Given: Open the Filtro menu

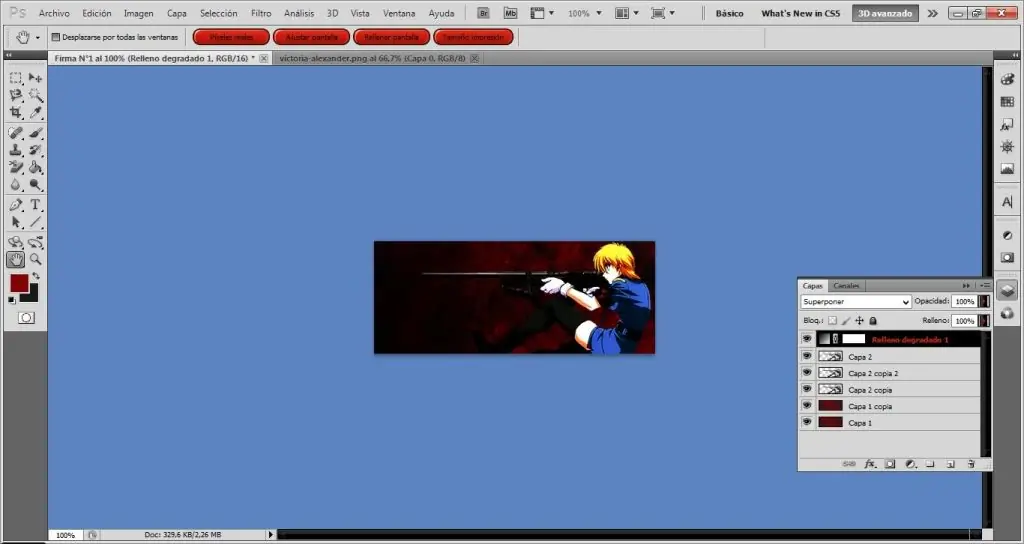Looking at the screenshot, I should (x=261, y=13).
